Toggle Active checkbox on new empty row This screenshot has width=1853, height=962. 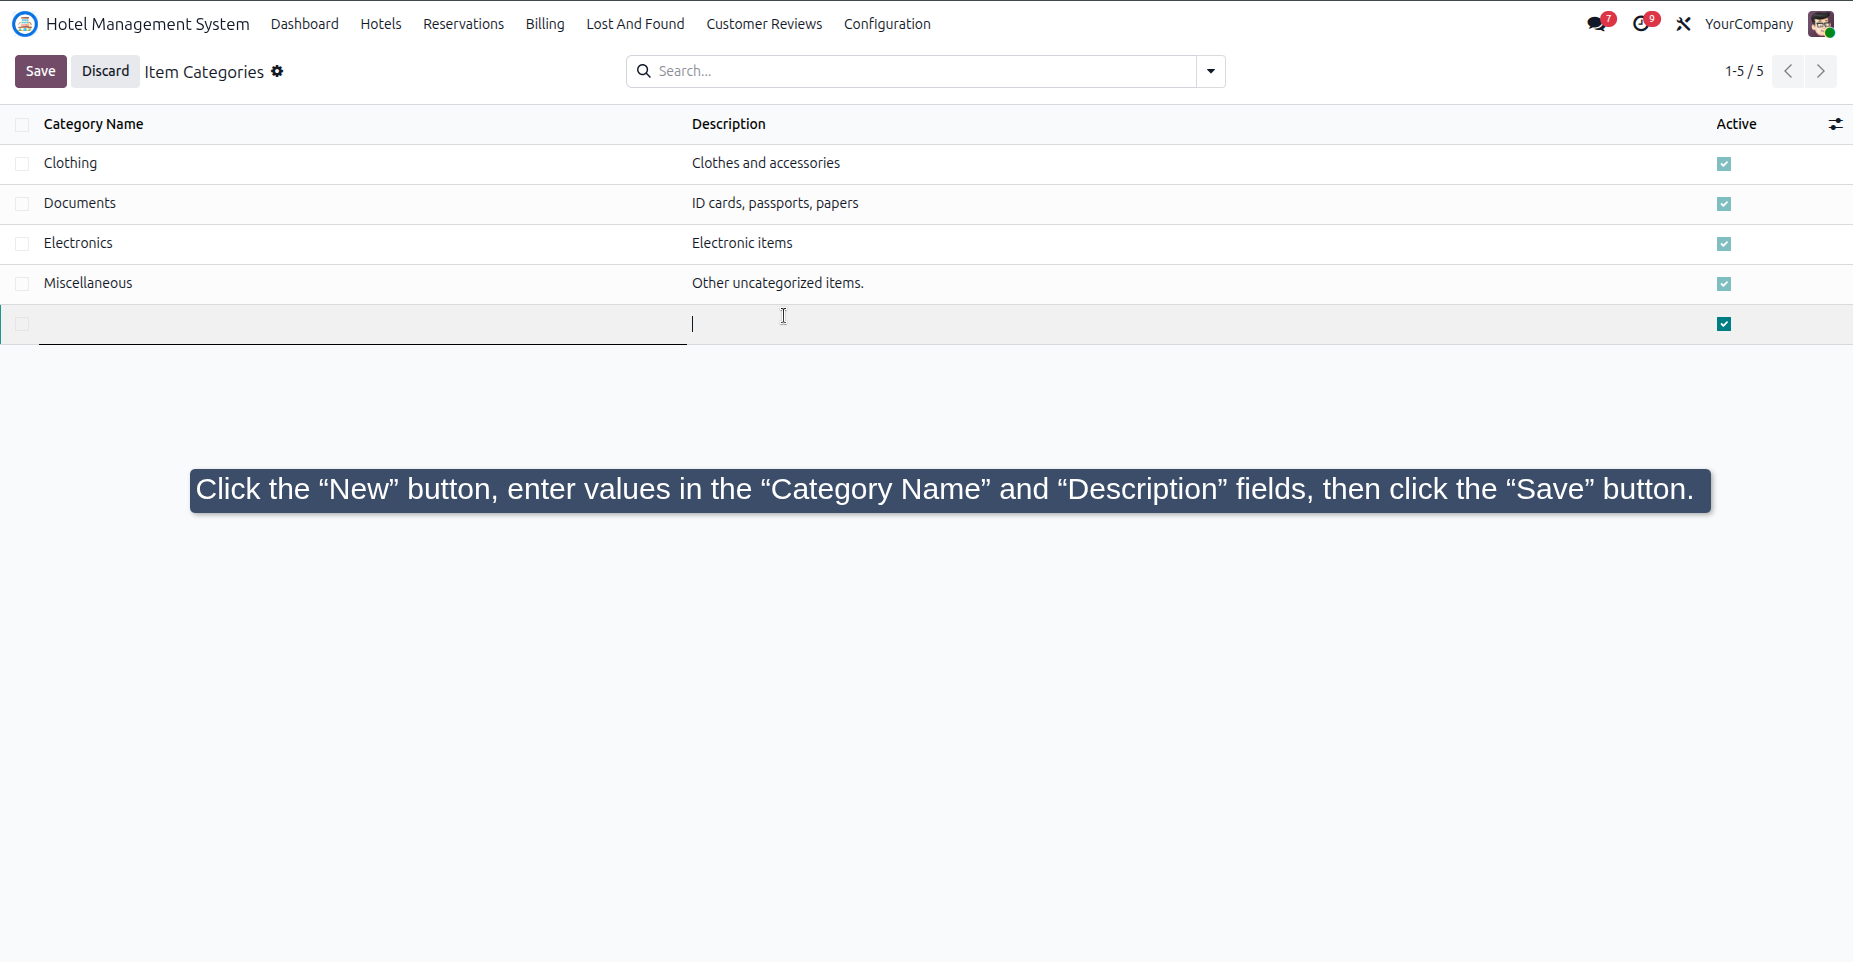[x=1724, y=324]
